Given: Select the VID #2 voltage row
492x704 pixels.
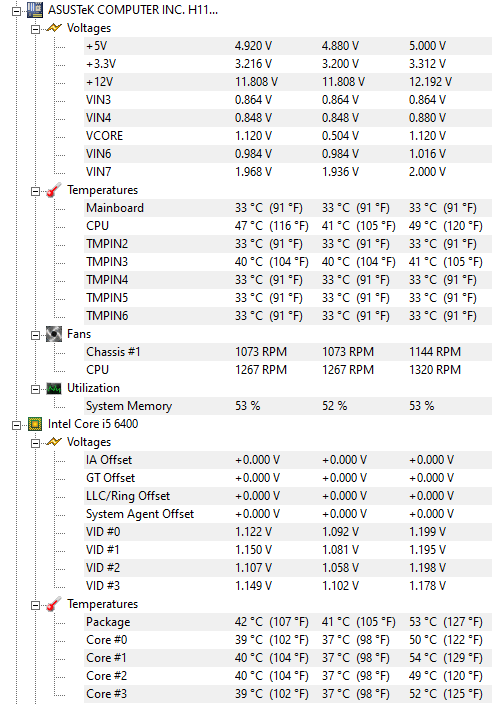Looking at the screenshot, I should tap(288, 568).
